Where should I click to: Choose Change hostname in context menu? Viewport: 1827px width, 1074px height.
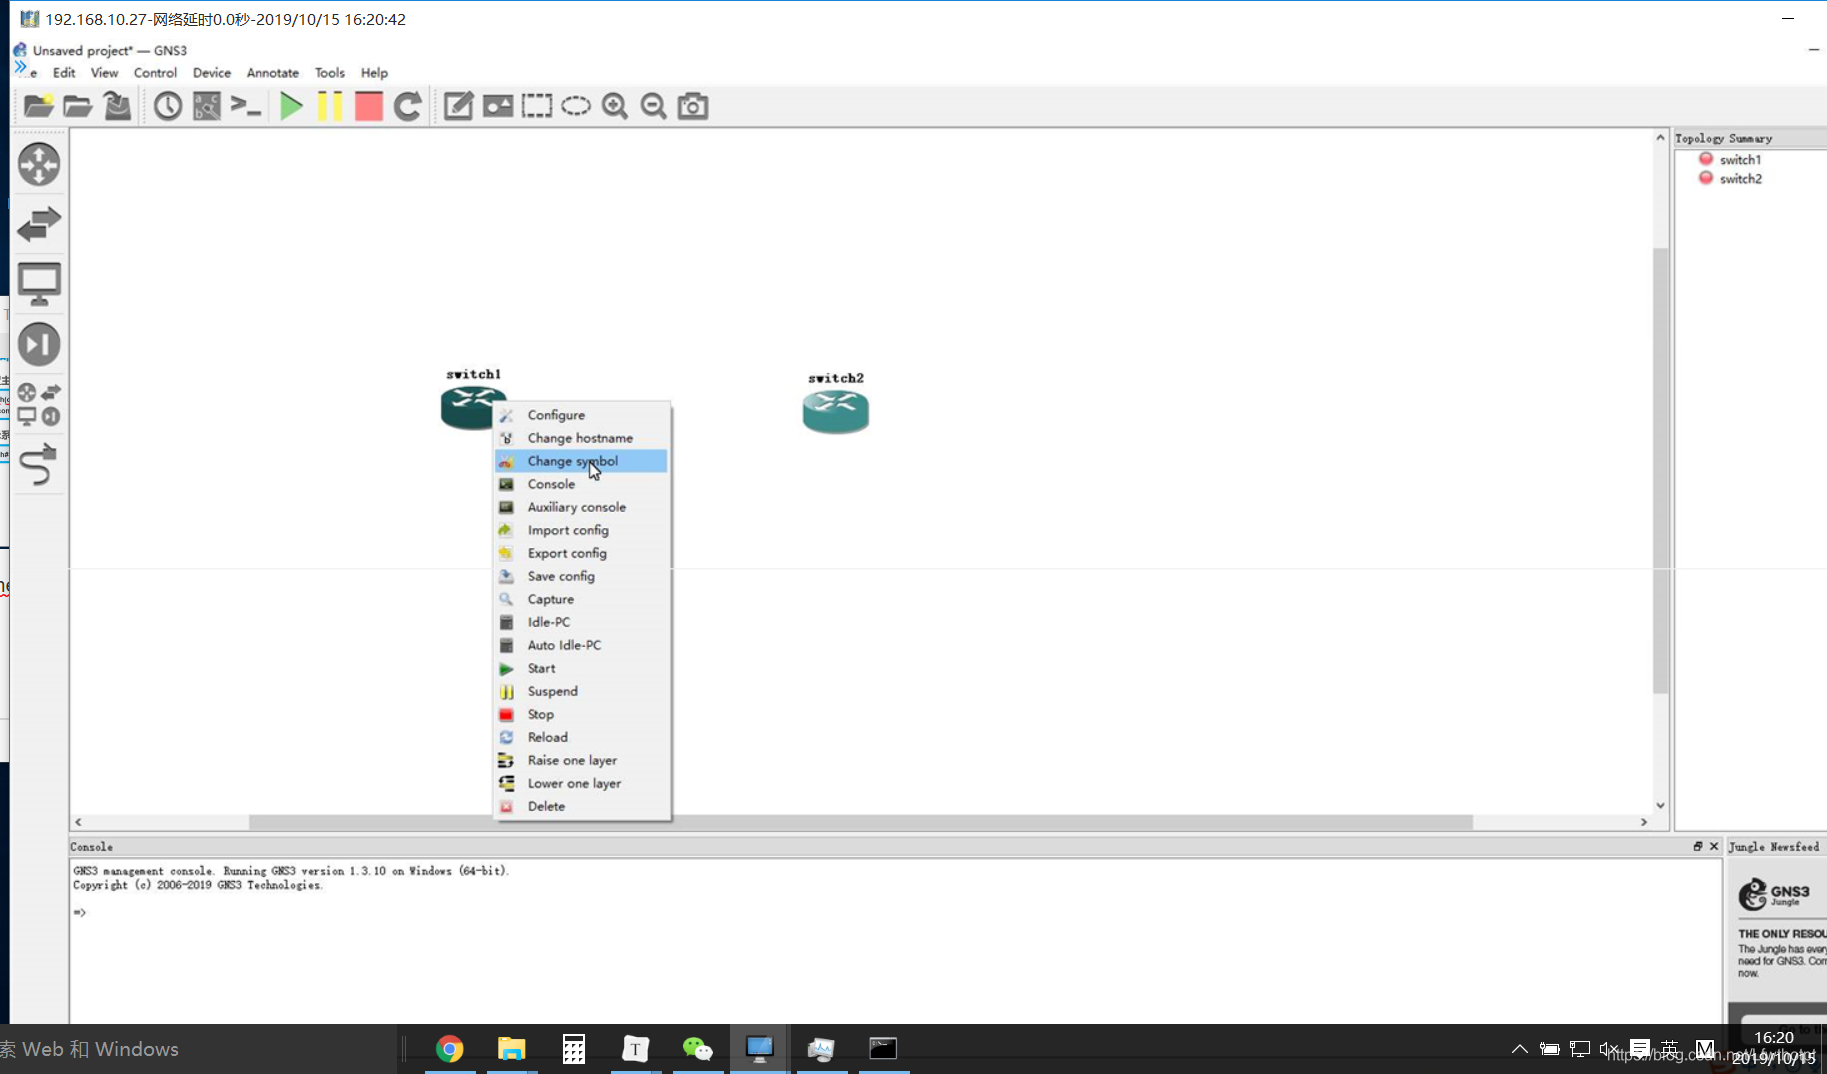[581, 438]
